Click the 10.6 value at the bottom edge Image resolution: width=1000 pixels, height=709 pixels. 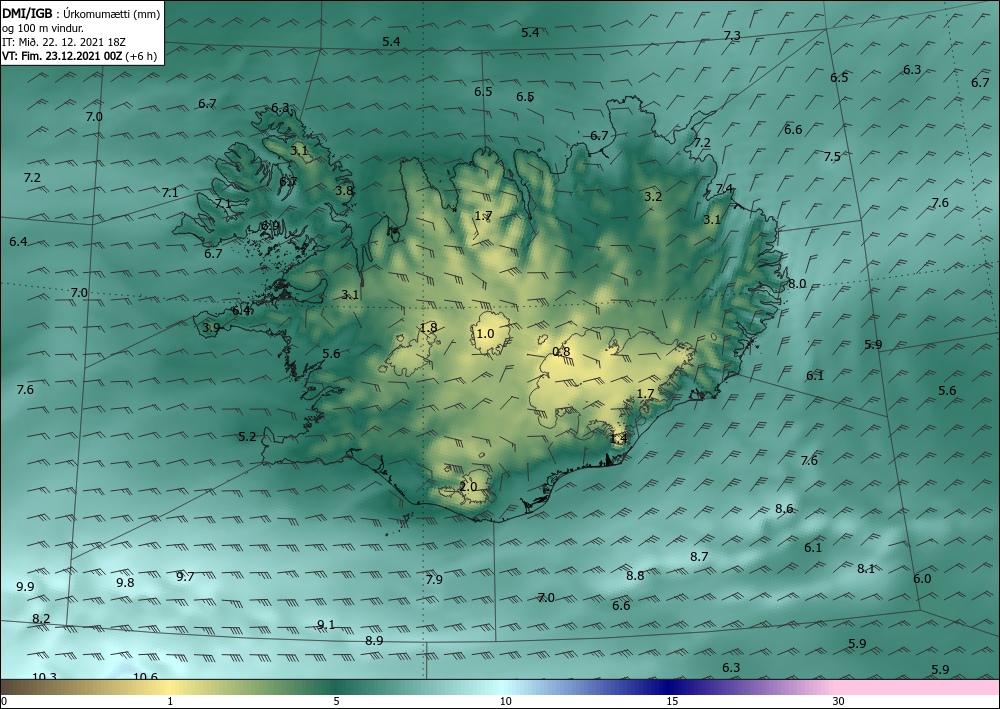pos(145,676)
